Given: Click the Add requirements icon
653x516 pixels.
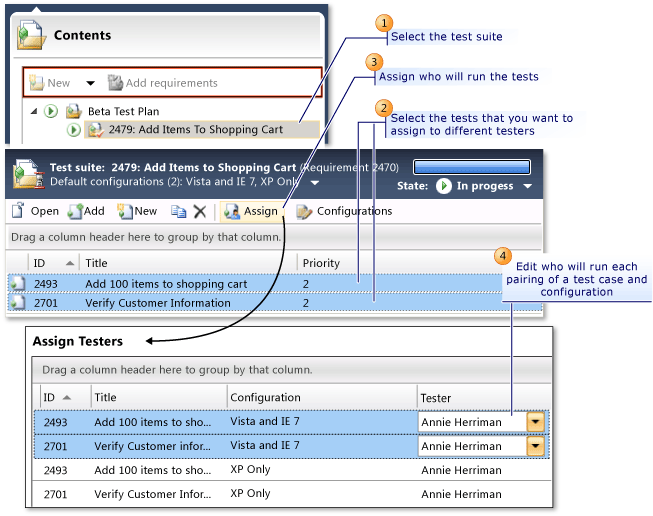Looking at the screenshot, I should coord(115,82).
